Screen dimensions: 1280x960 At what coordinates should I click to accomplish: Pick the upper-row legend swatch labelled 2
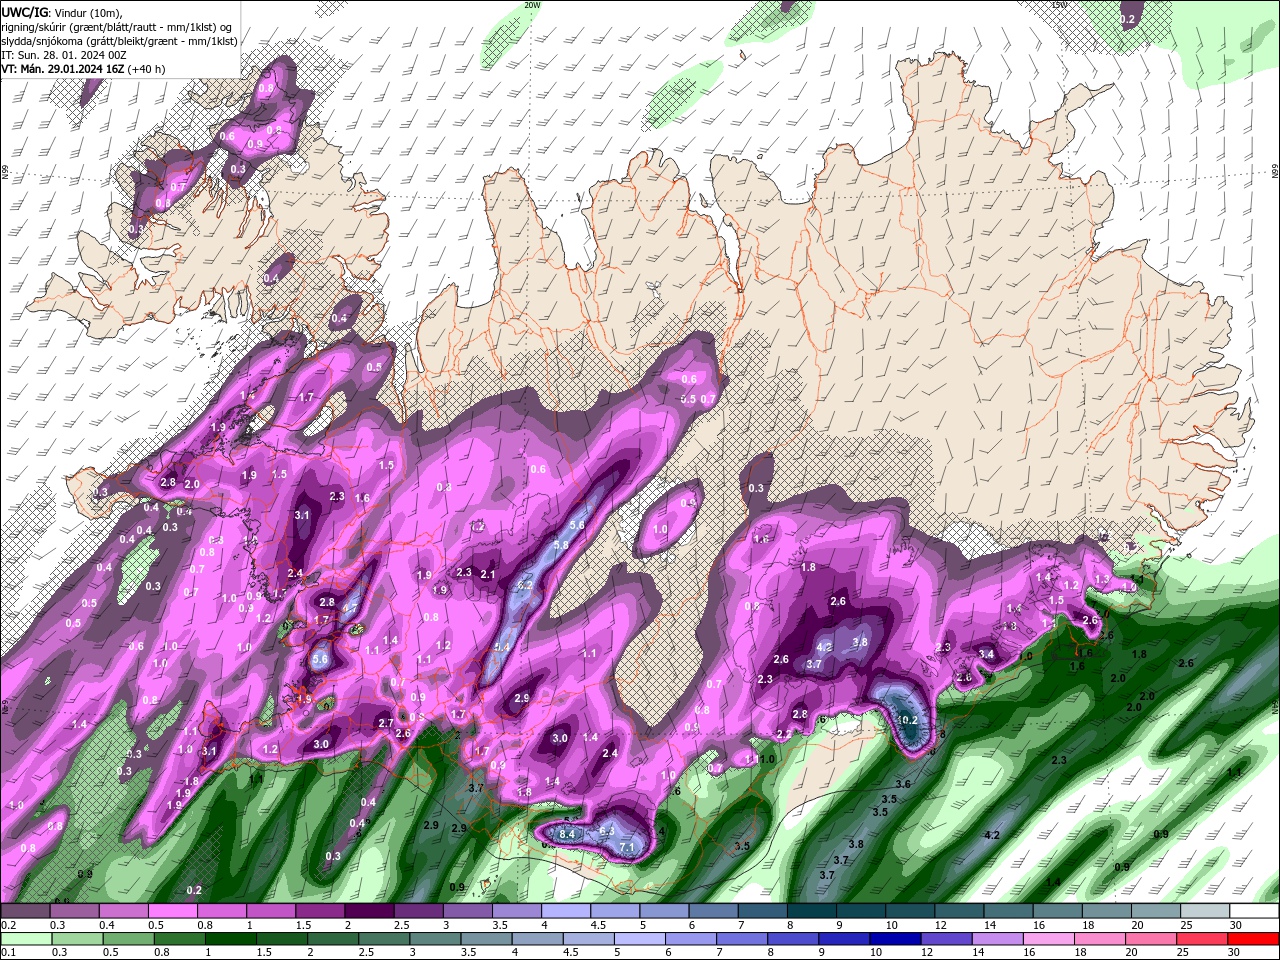click(x=369, y=911)
